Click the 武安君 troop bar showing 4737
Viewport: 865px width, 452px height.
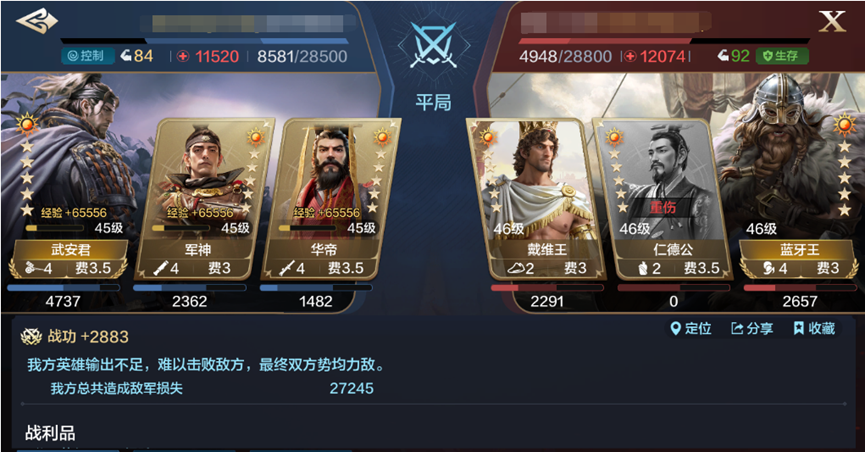coord(63,288)
